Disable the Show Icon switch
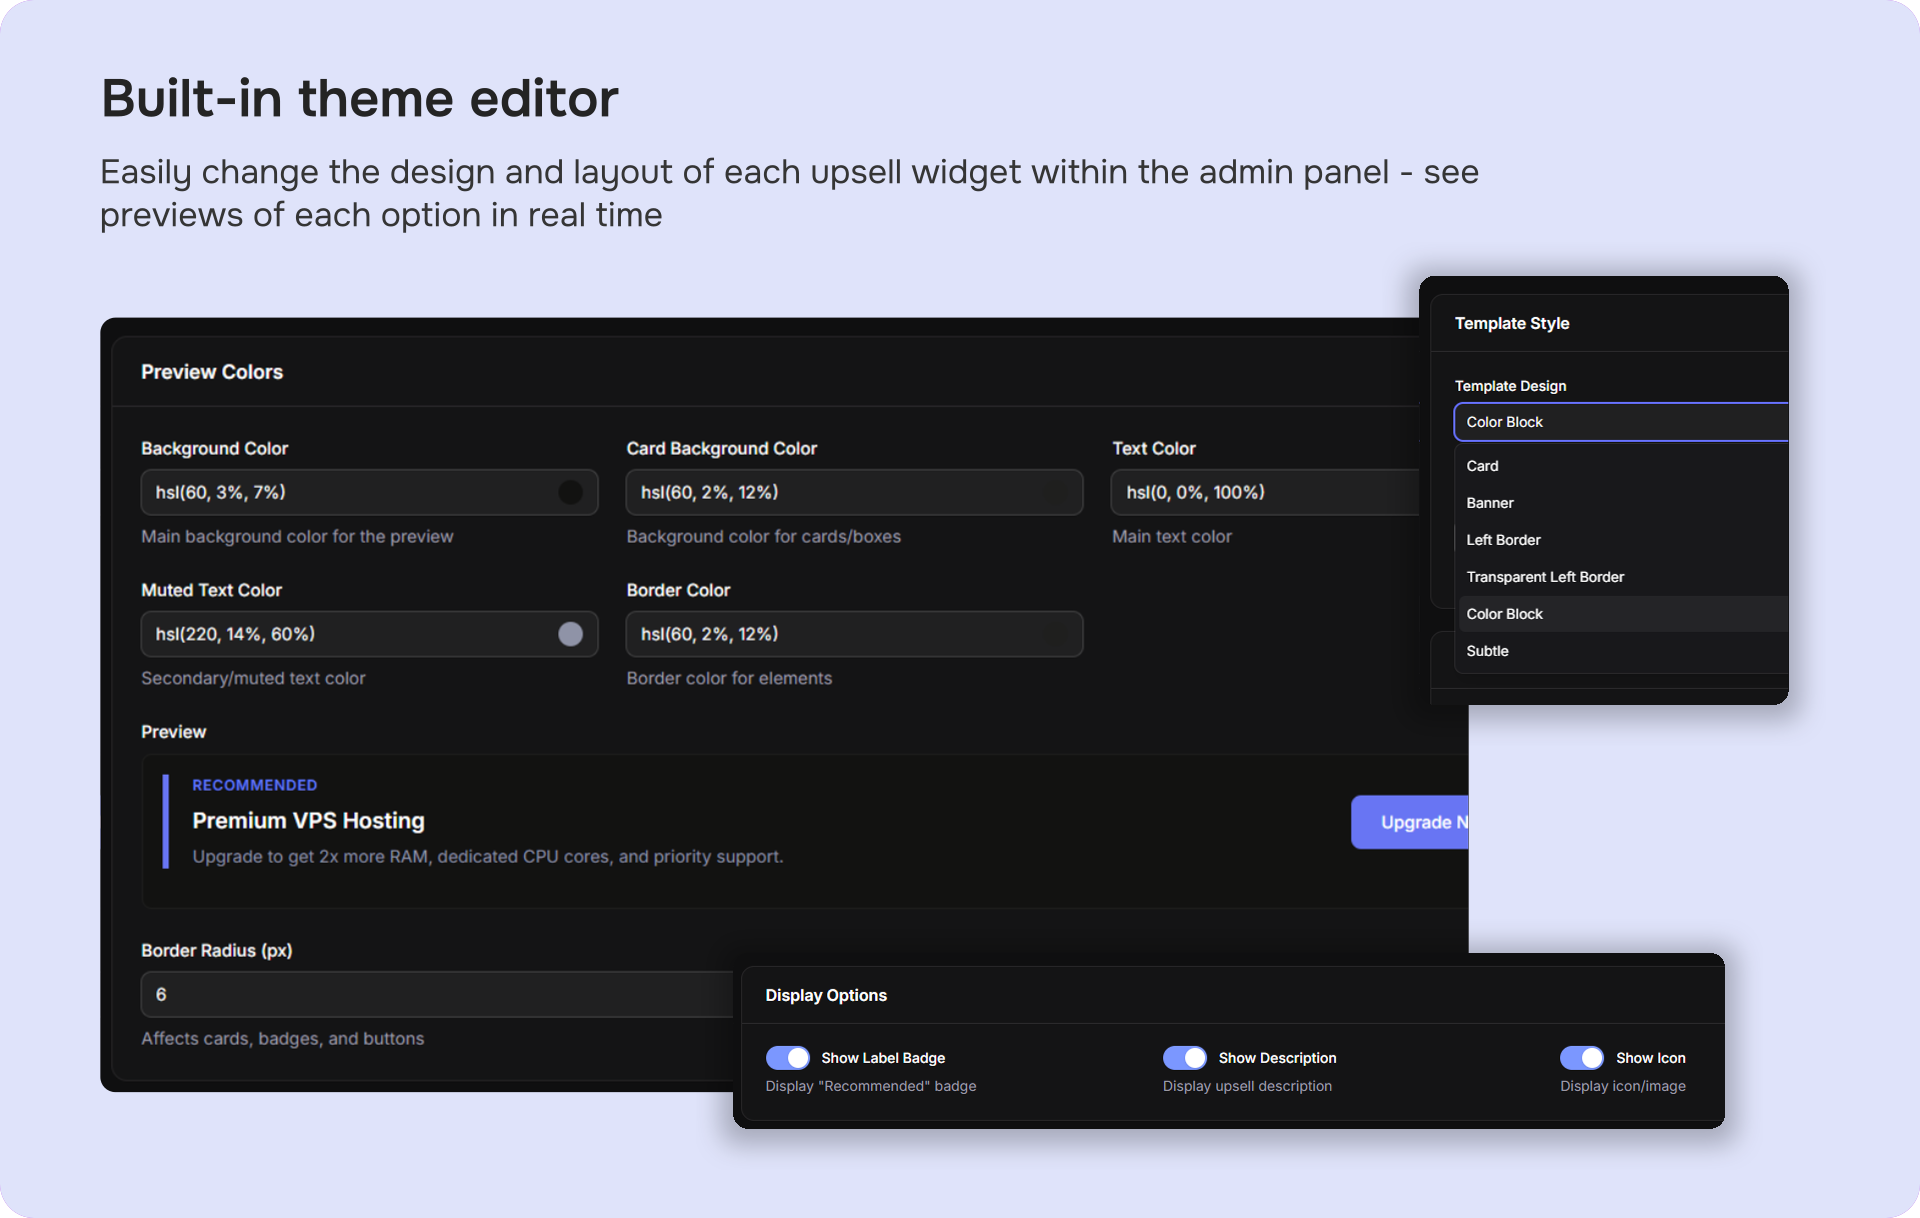The width and height of the screenshot is (1920, 1218). click(1581, 1057)
